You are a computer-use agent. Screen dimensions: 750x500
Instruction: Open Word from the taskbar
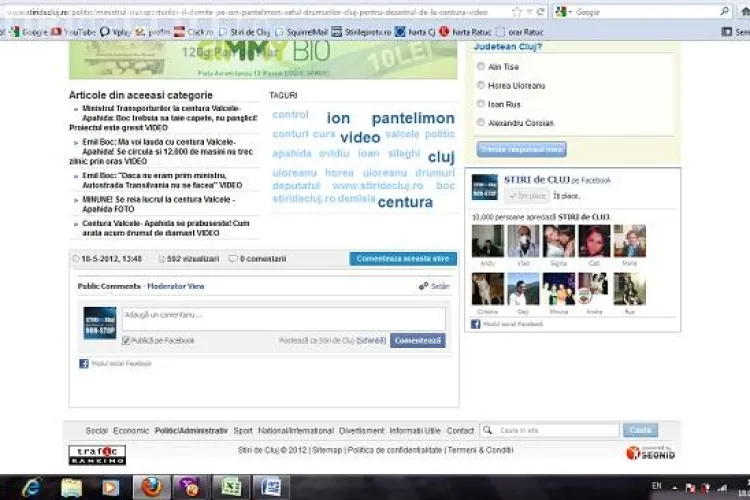[271, 488]
